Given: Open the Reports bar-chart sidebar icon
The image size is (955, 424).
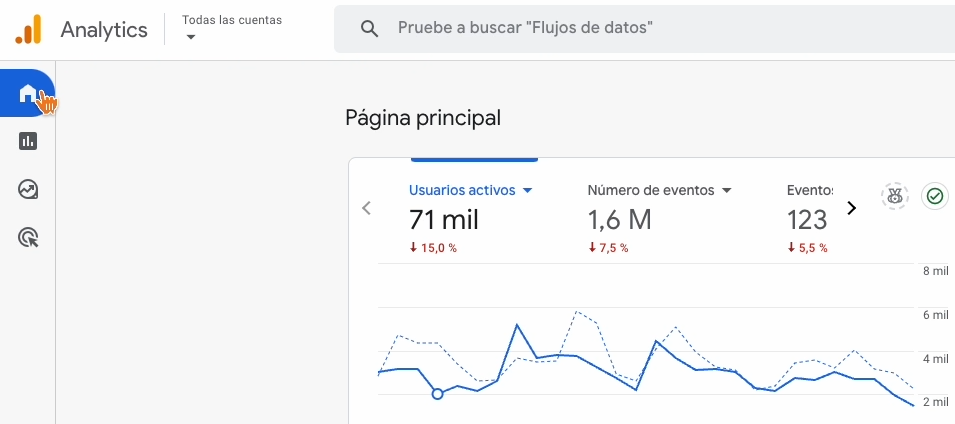Looking at the screenshot, I should pyautogui.click(x=28, y=141).
